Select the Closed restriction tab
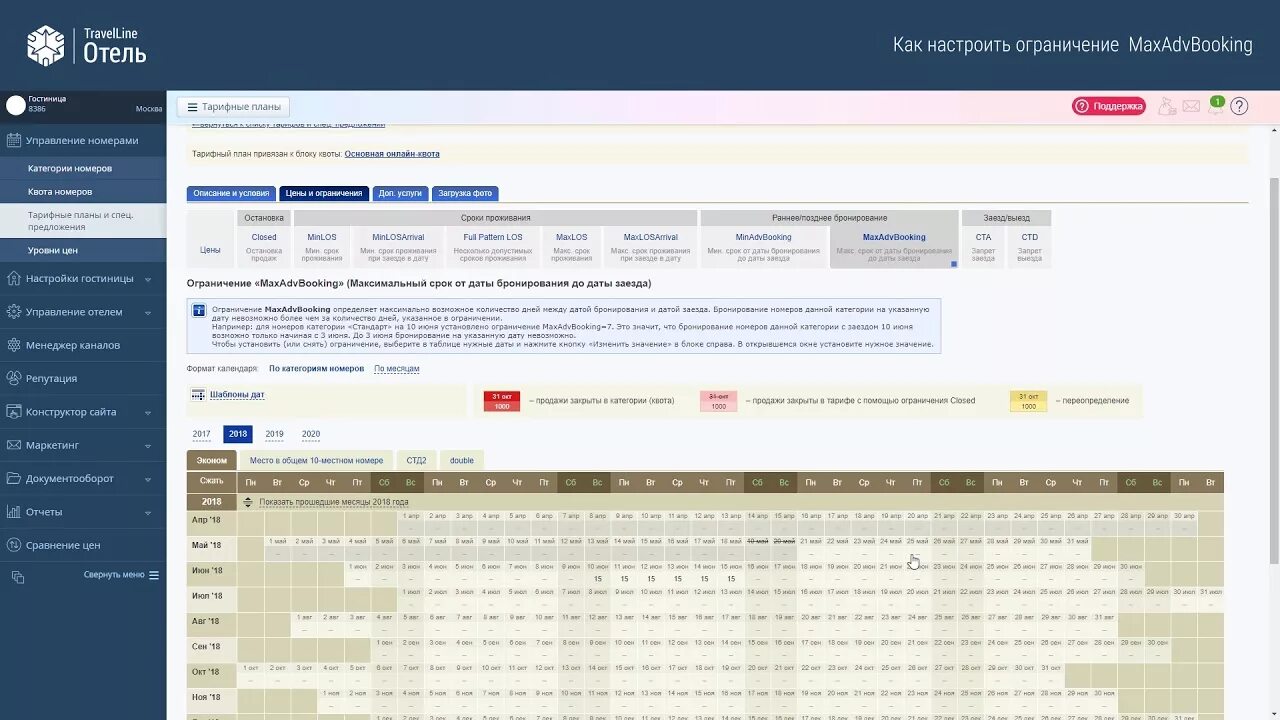Image resolution: width=1280 pixels, height=720 pixels. pyautogui.click(x=264, y=247)
